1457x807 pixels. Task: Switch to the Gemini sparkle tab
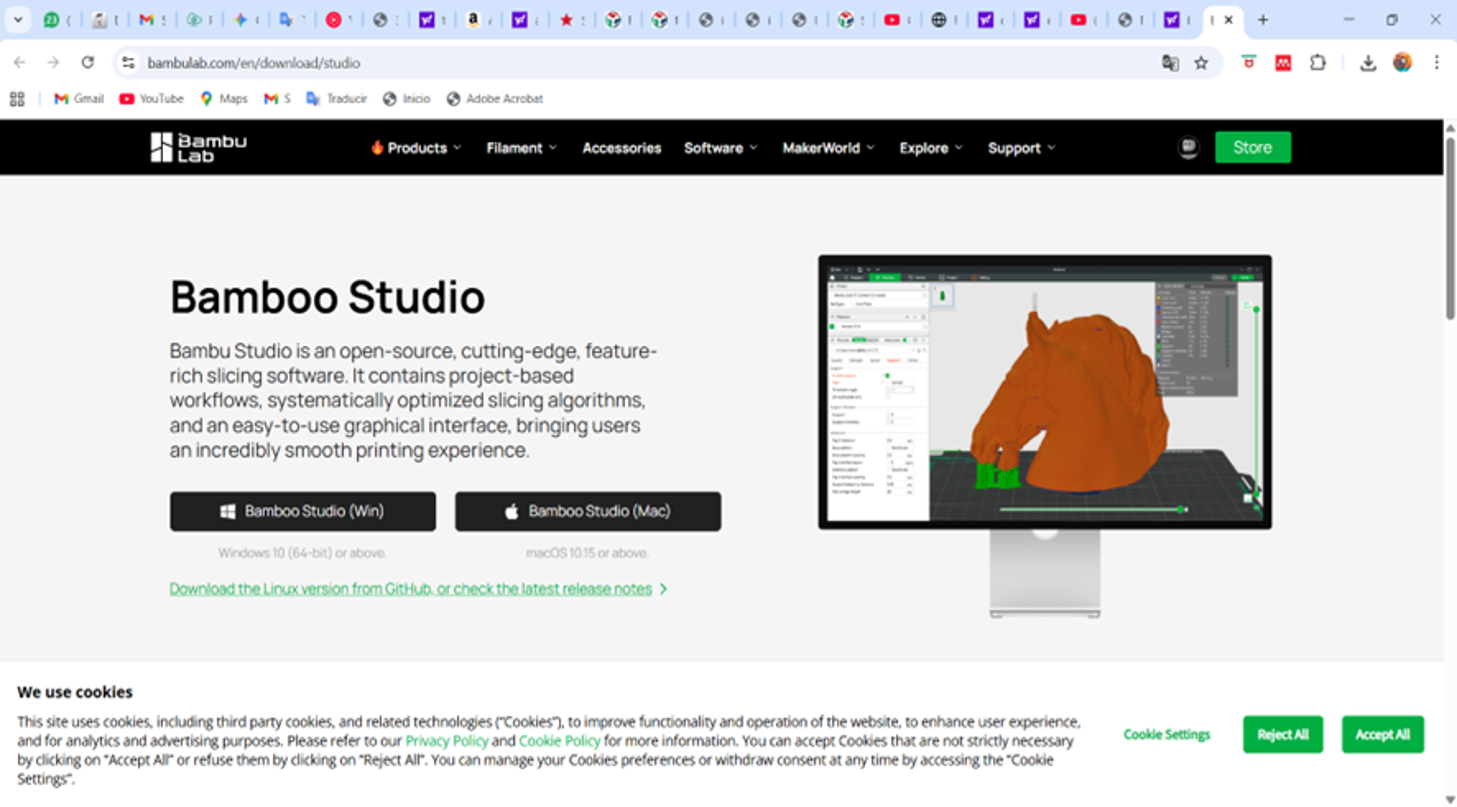[242, 20]
